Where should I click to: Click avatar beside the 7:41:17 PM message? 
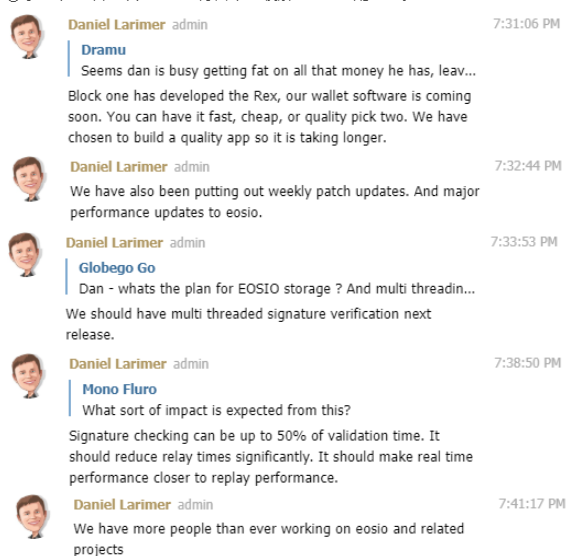33,517
